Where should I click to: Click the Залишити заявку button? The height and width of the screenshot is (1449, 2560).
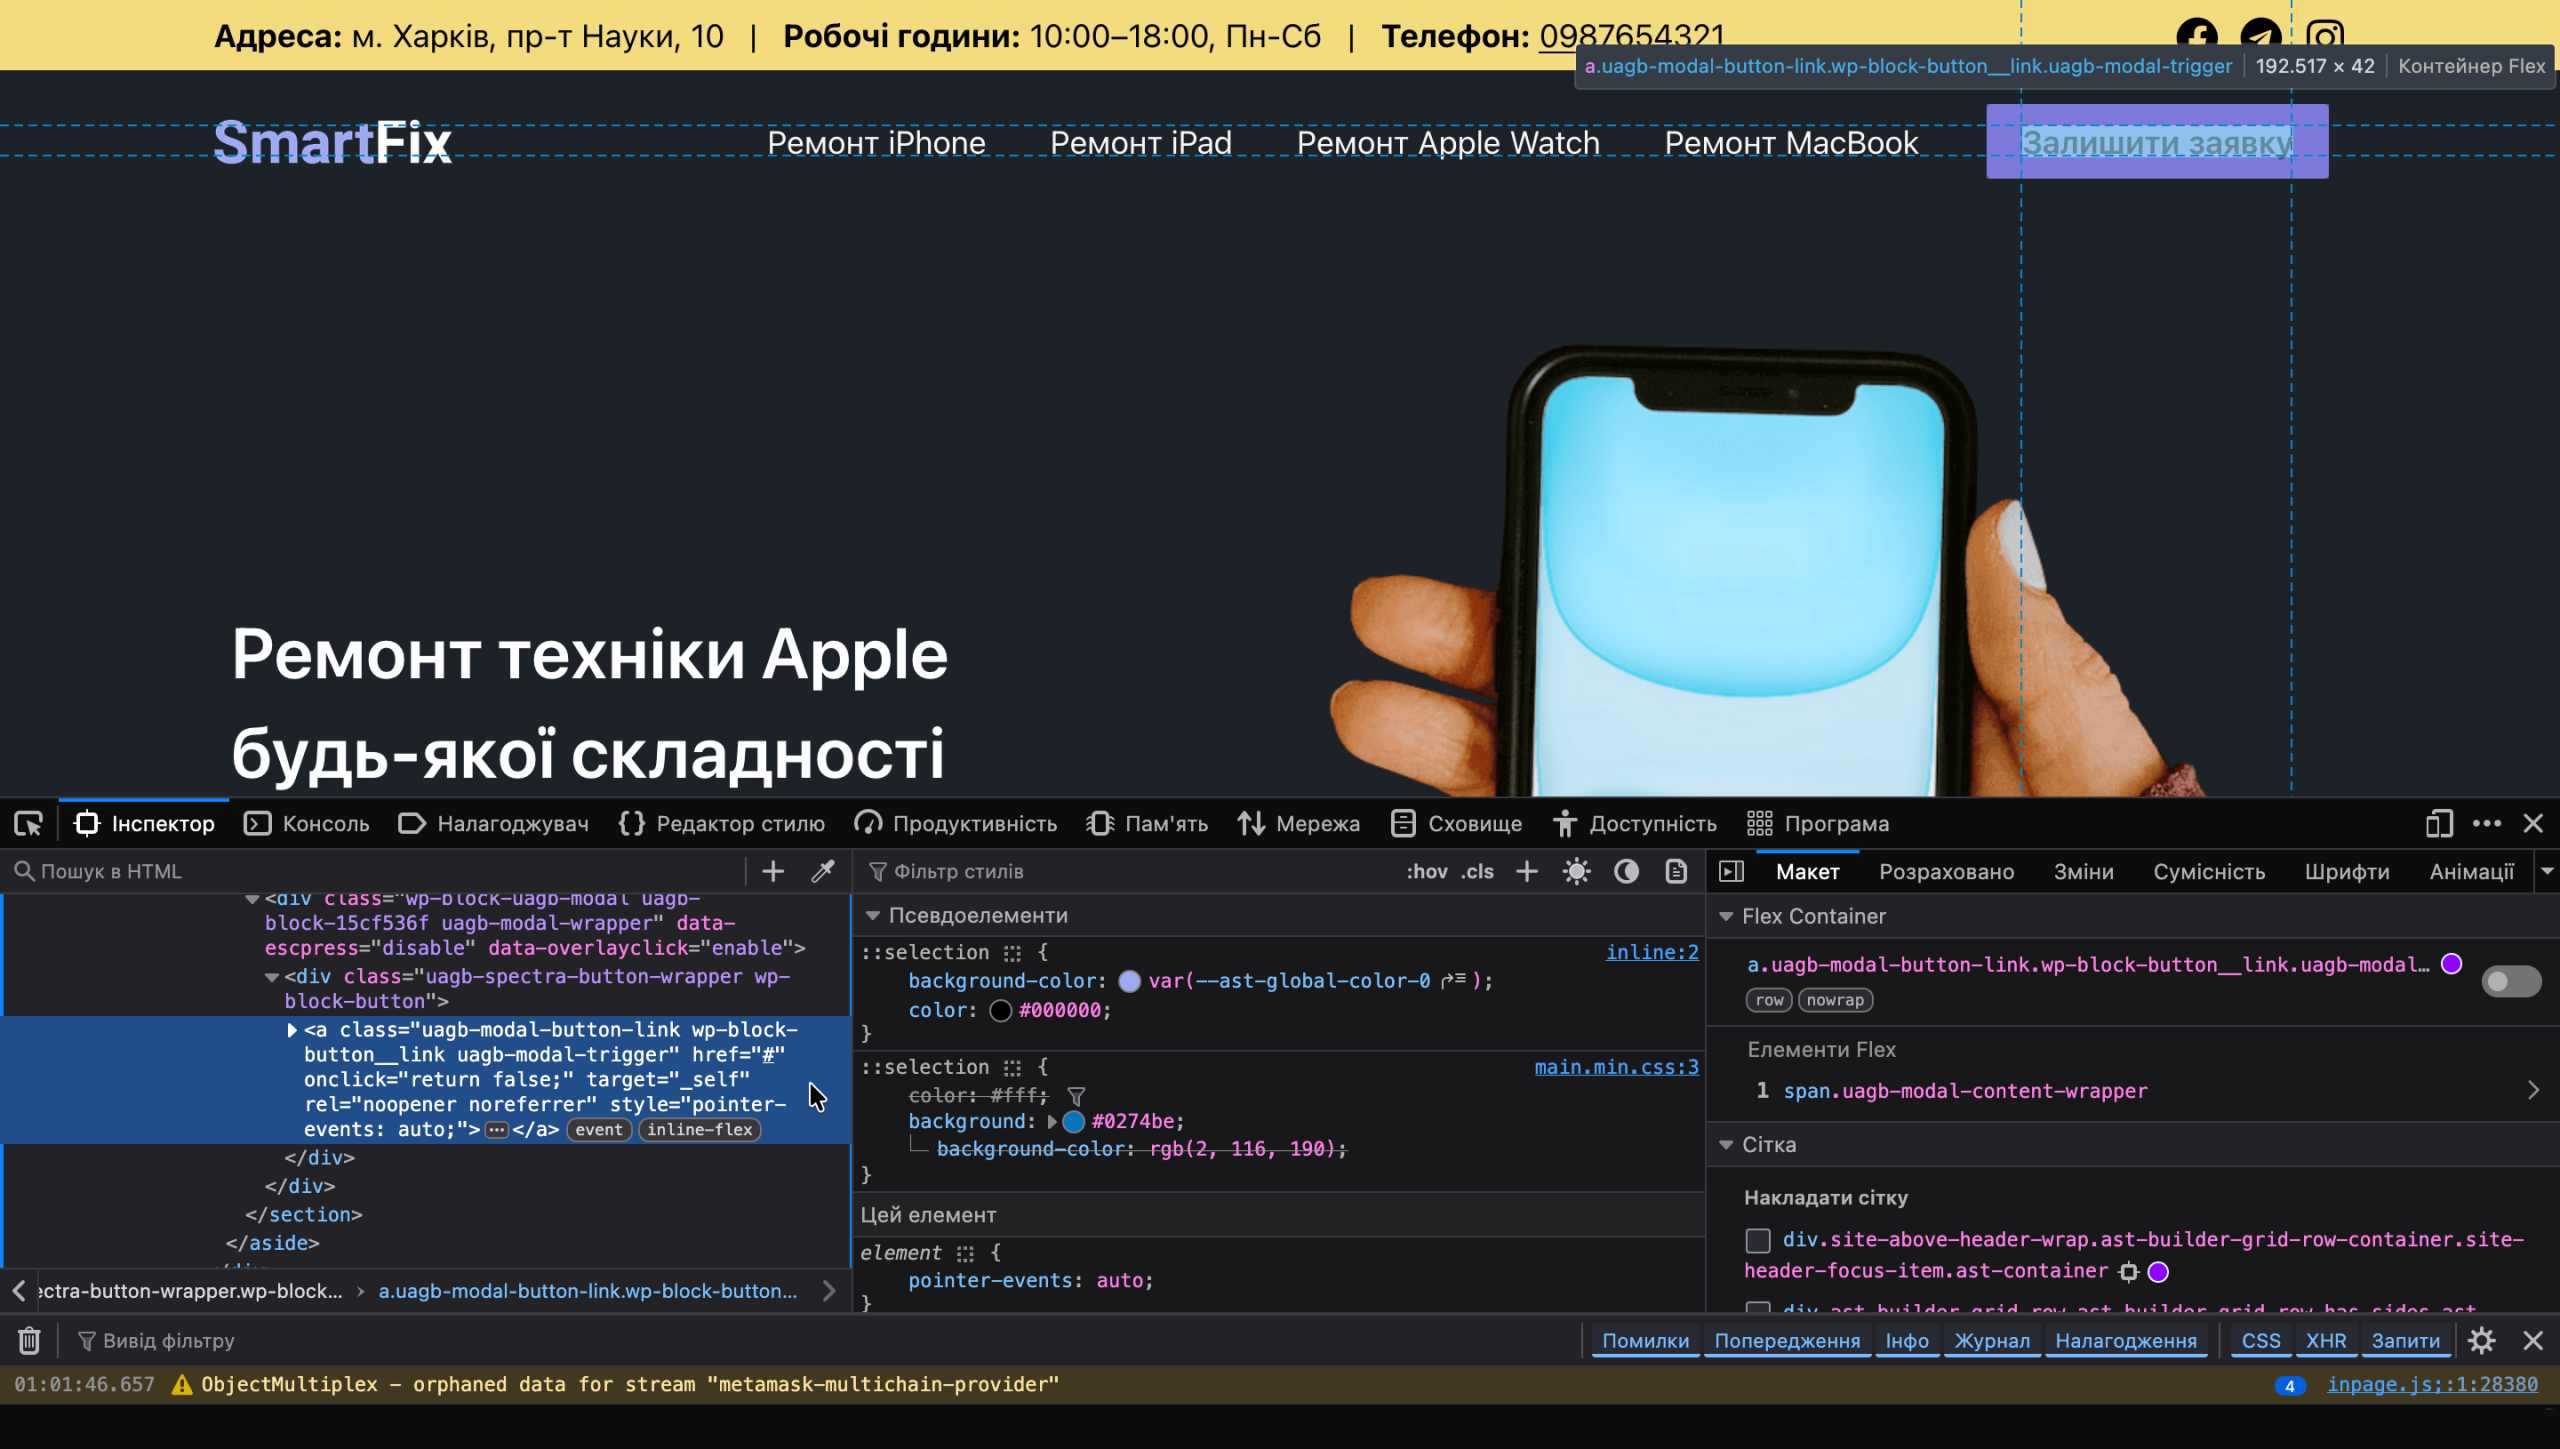(2157, 142)
